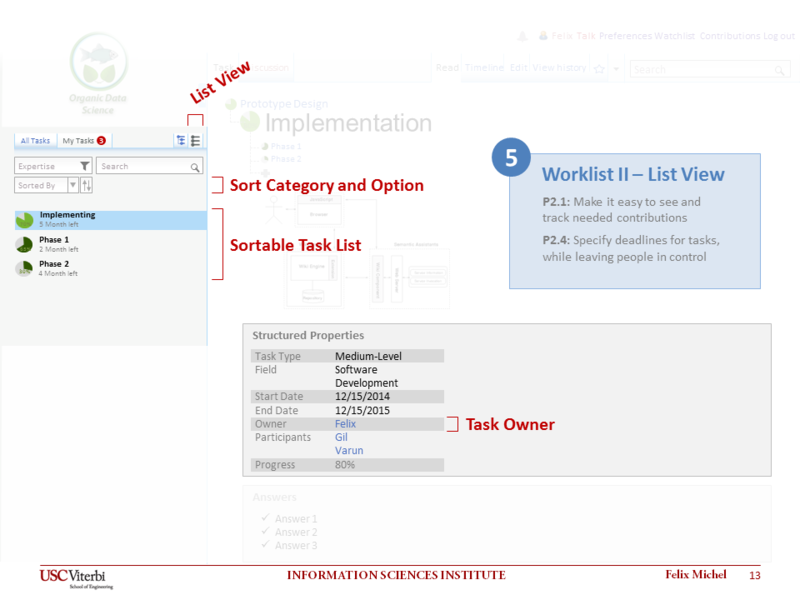This screenshot has height=600, width=800.
Task: Click the ascending/descending sort arrows icon
Action: pos(86,184)
